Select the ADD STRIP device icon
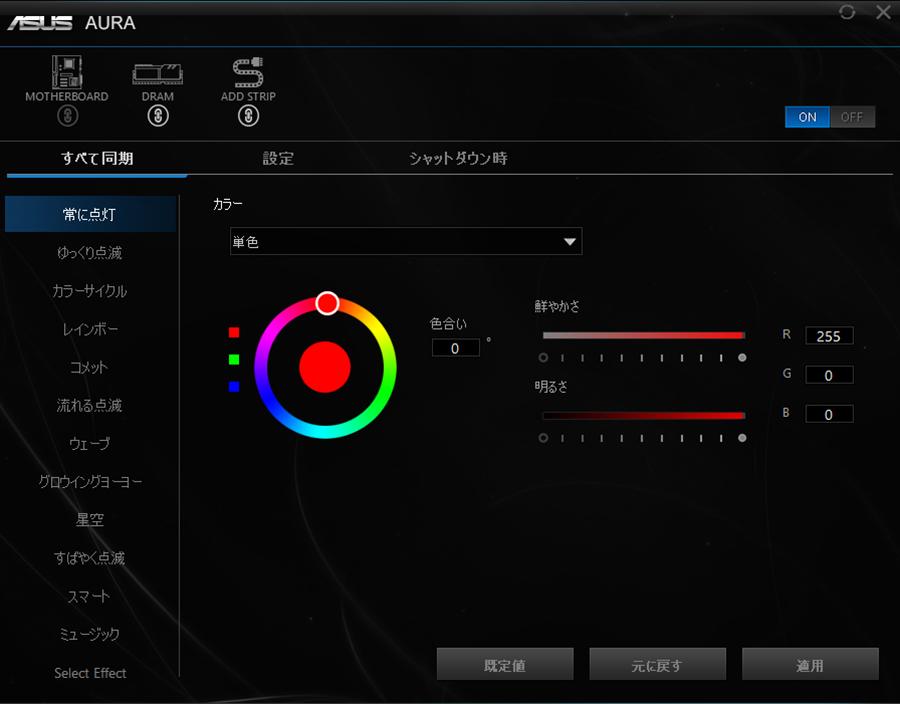The image size is (900, 704). click(248, 72)
